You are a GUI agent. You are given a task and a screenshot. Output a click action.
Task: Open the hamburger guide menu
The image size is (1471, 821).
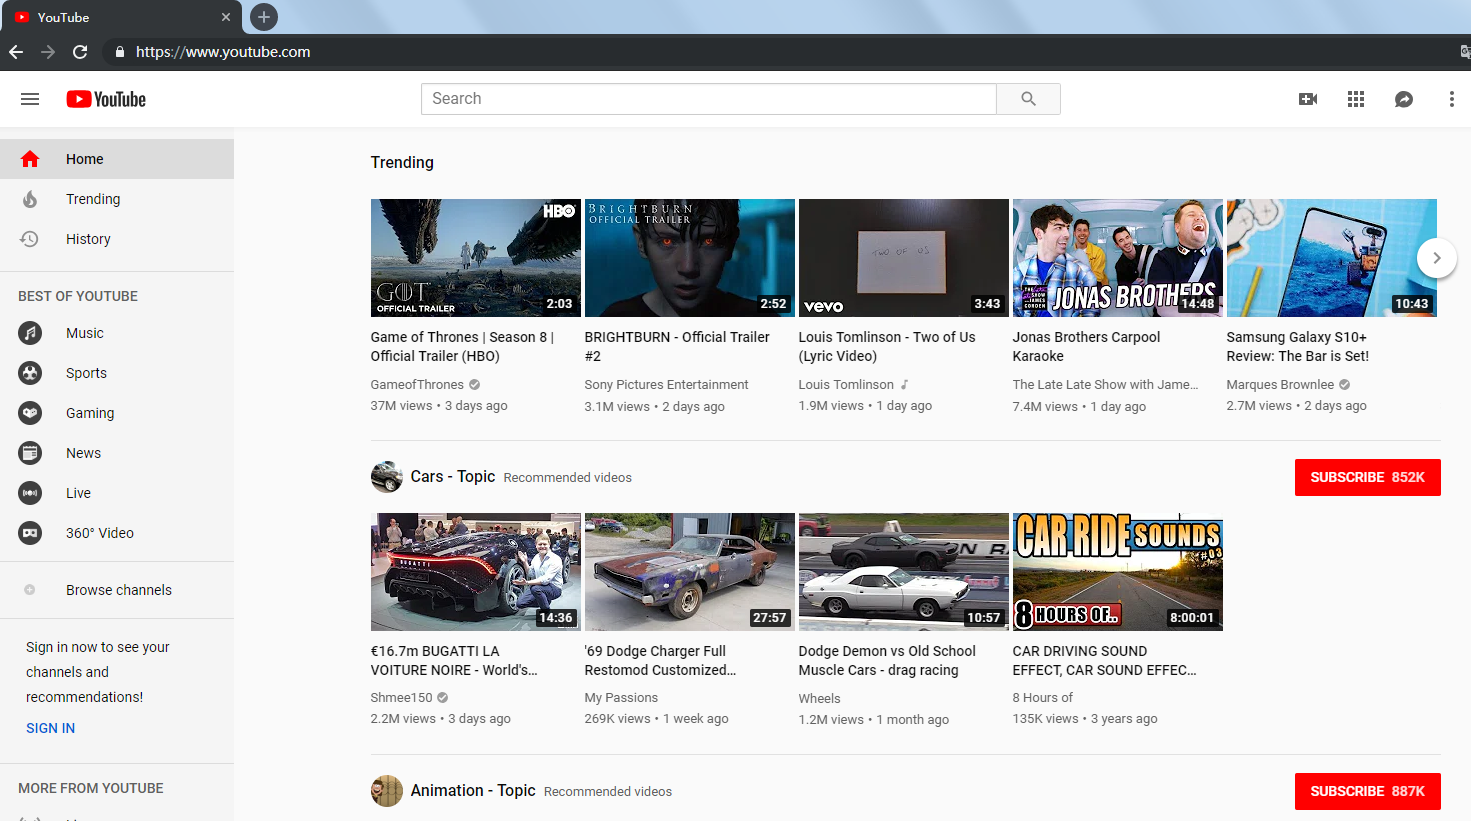tap(30, 99)
